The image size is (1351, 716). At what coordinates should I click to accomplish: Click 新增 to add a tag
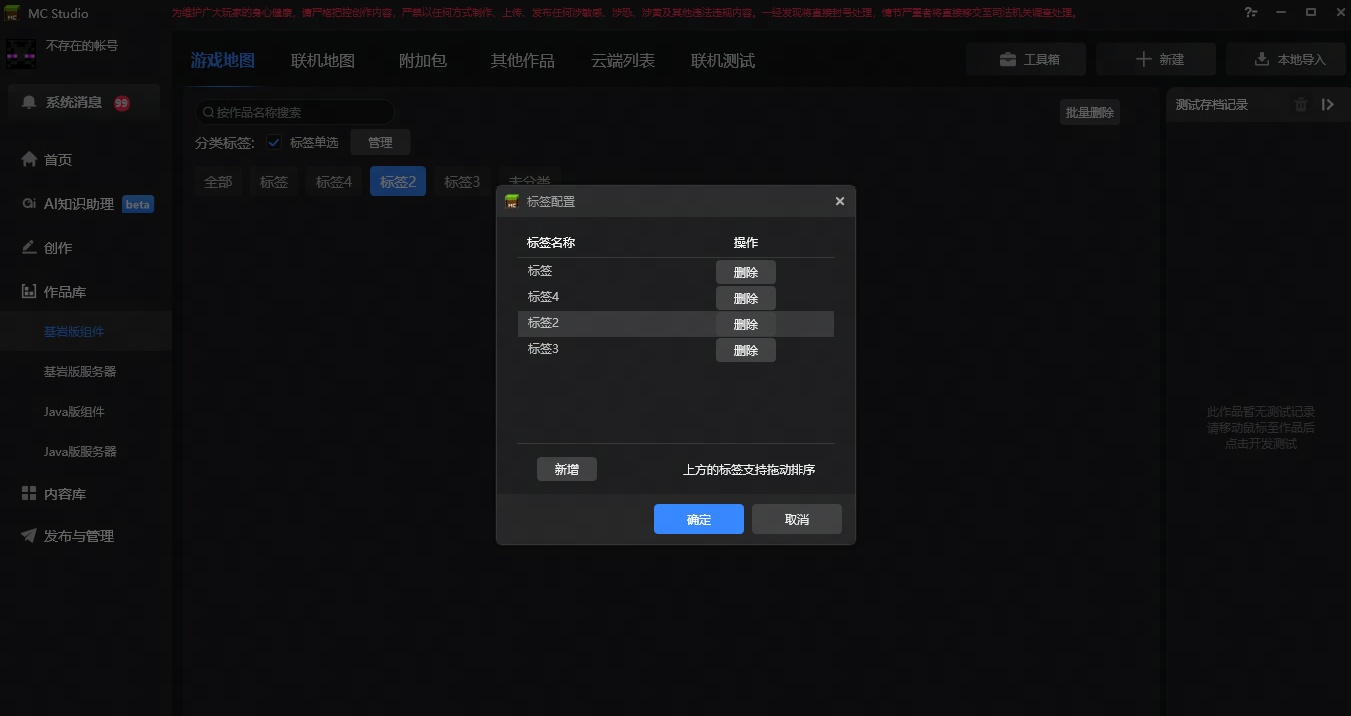tap(567, 469)
